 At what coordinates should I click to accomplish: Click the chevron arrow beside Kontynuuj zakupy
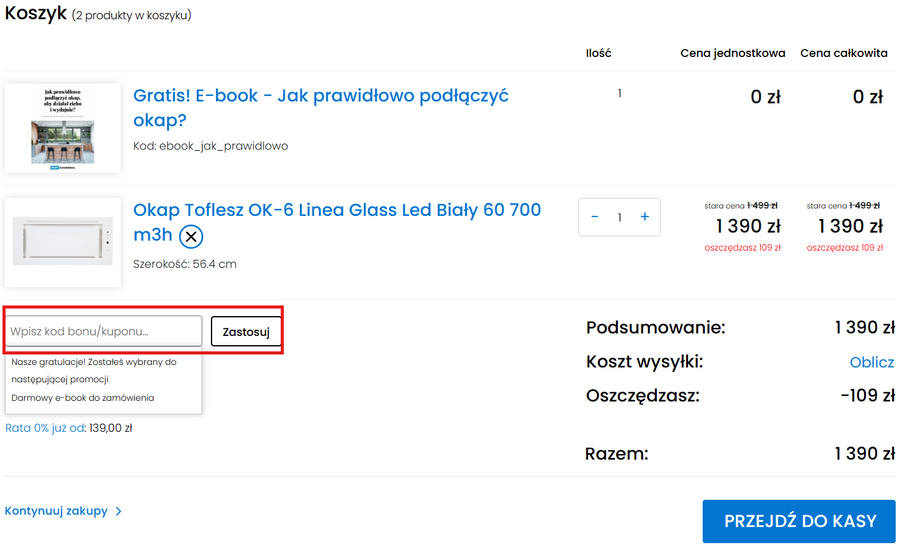[x=119, y=511]
